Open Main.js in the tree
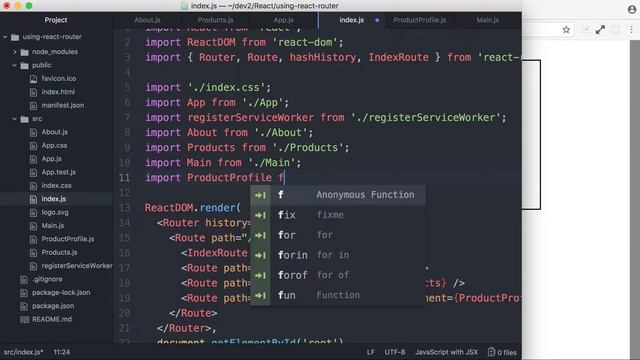640x360 pixels. [x=53, y=226]
